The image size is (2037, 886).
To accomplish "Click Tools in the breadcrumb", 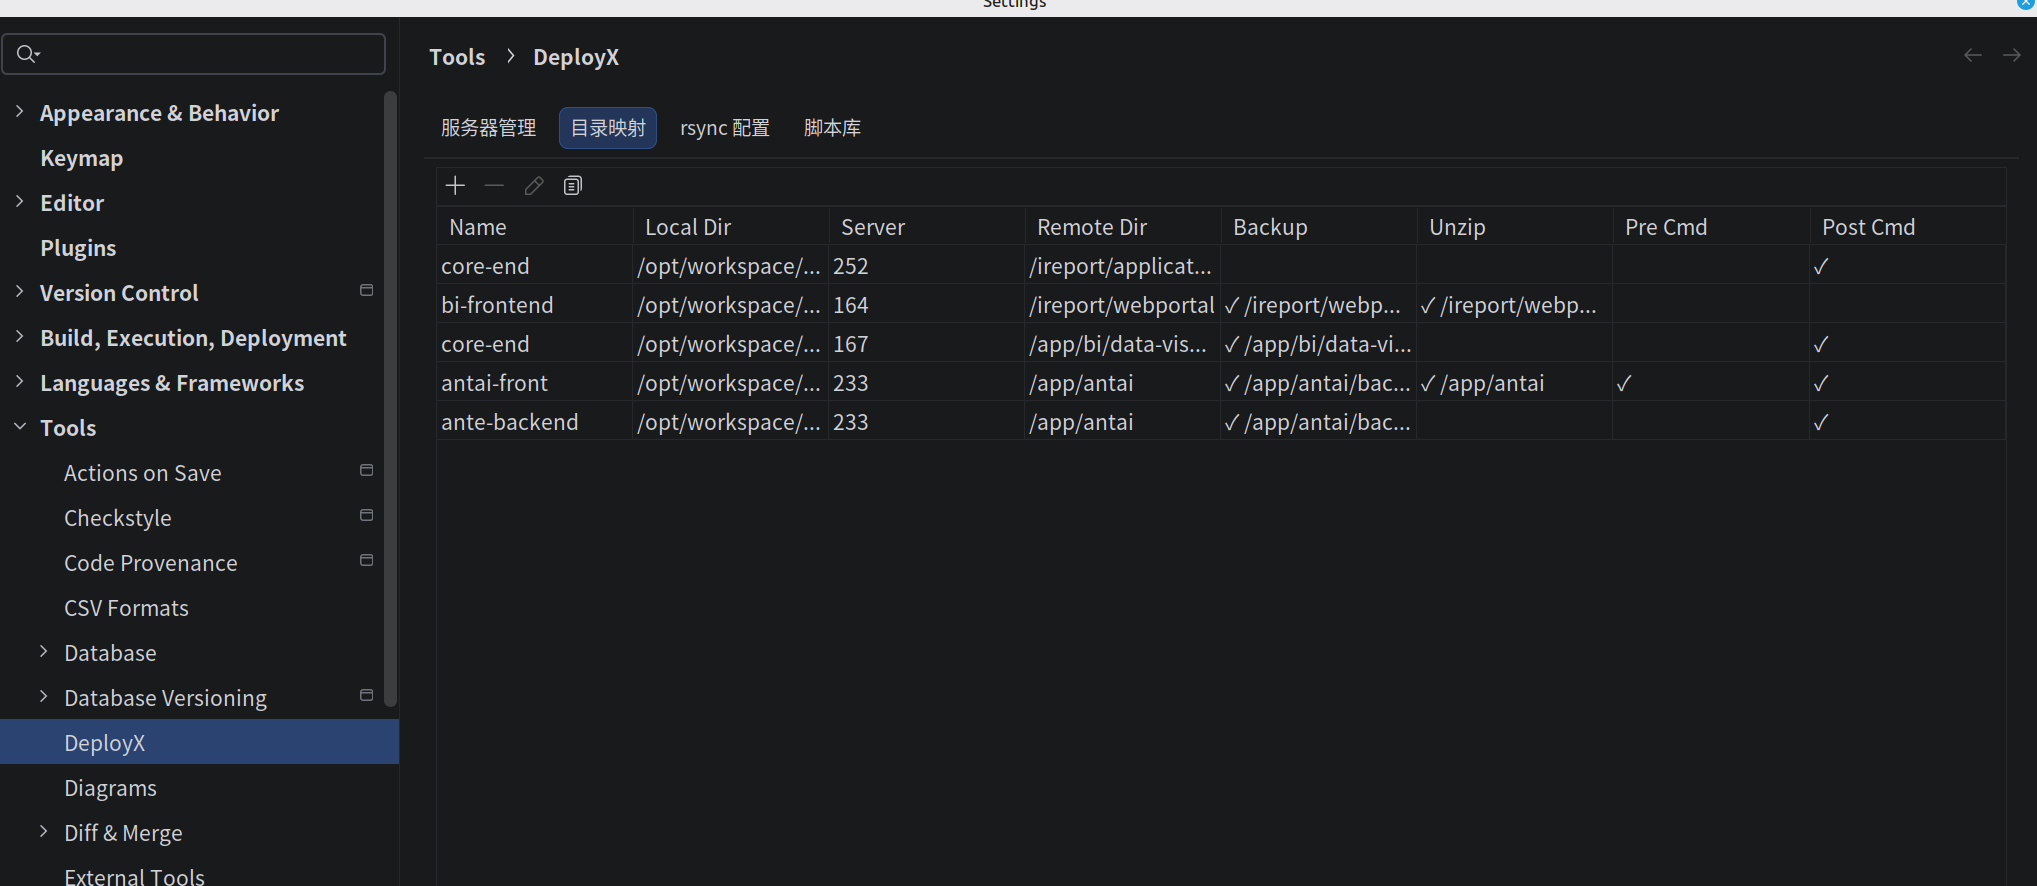I will tap(457, 57).
